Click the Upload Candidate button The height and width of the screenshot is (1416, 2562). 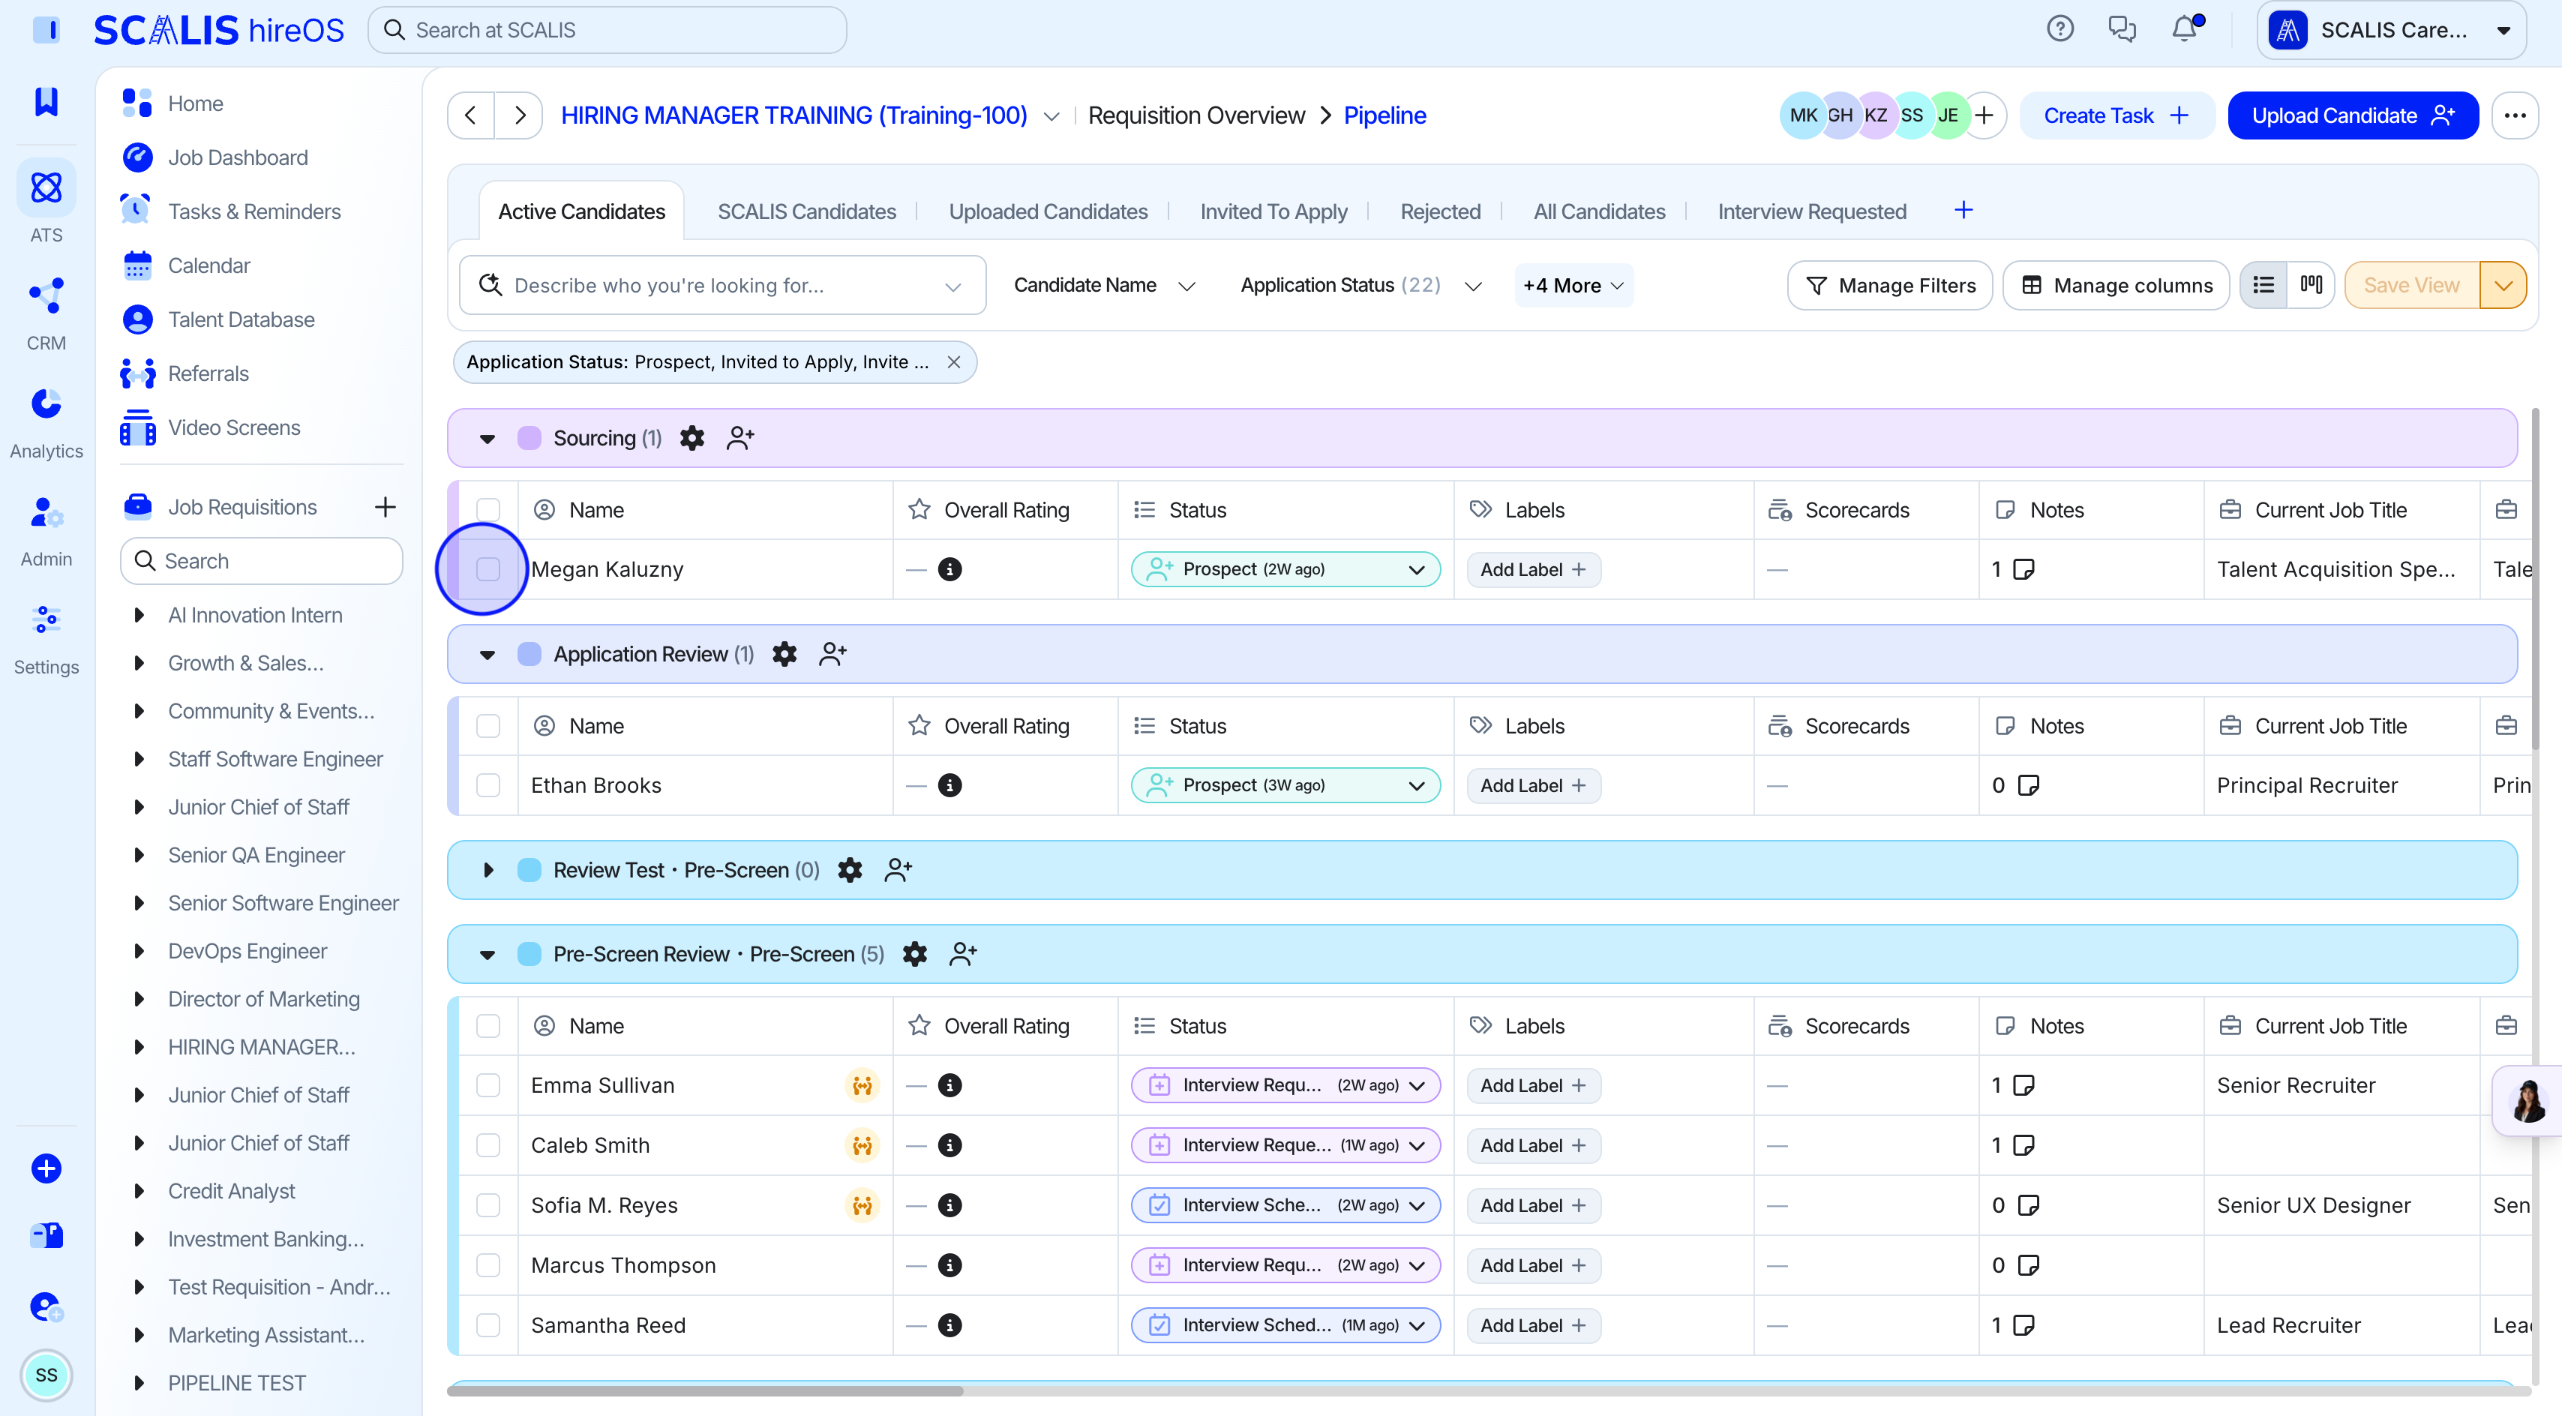(2352, 115)
